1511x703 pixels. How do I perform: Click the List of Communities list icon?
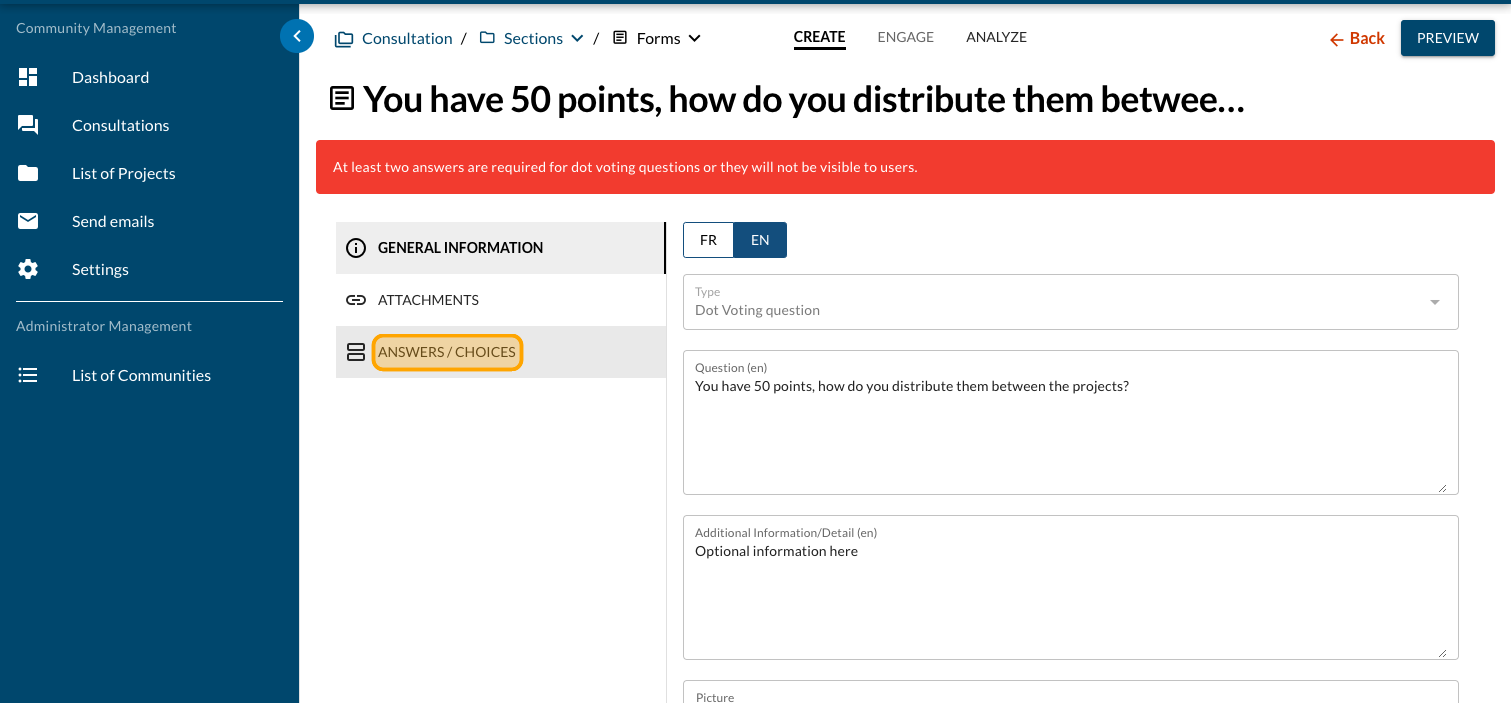click(x=28, y=375)
